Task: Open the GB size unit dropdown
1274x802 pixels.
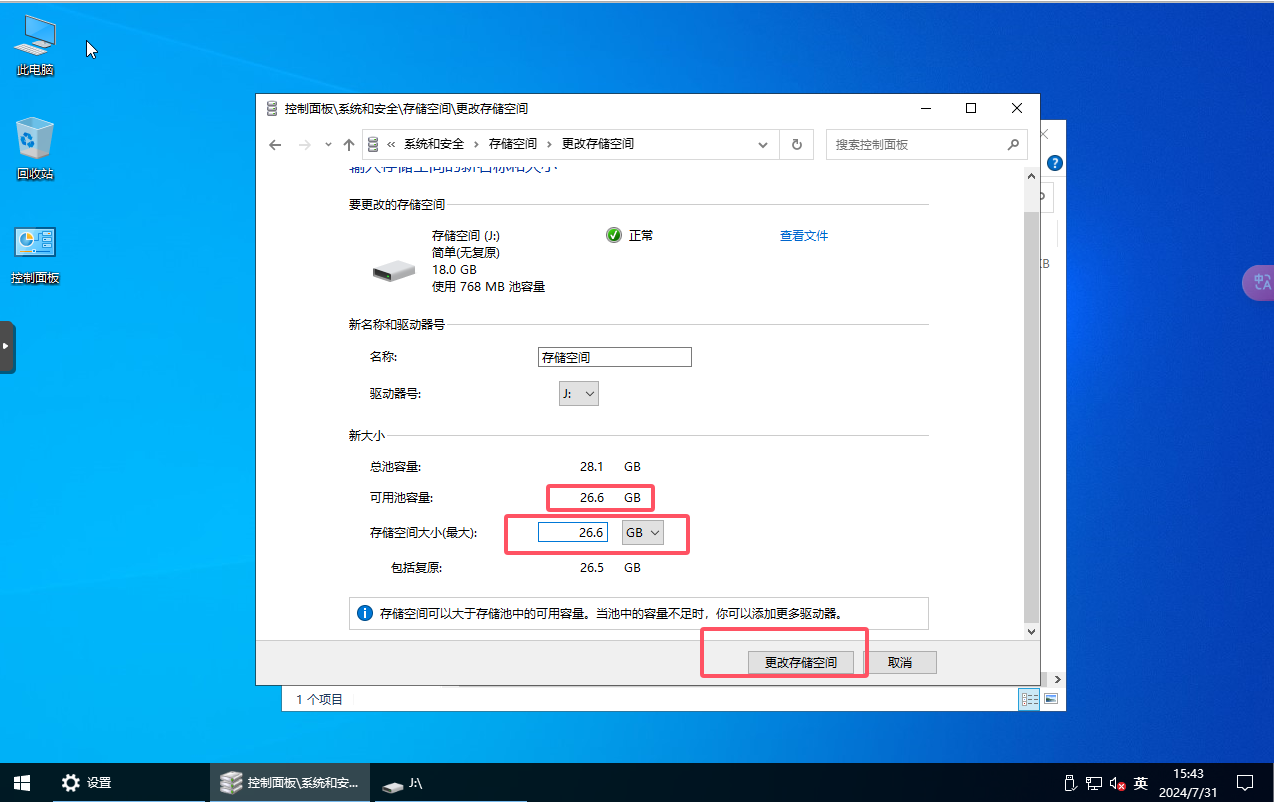Action: pos(643,533)
